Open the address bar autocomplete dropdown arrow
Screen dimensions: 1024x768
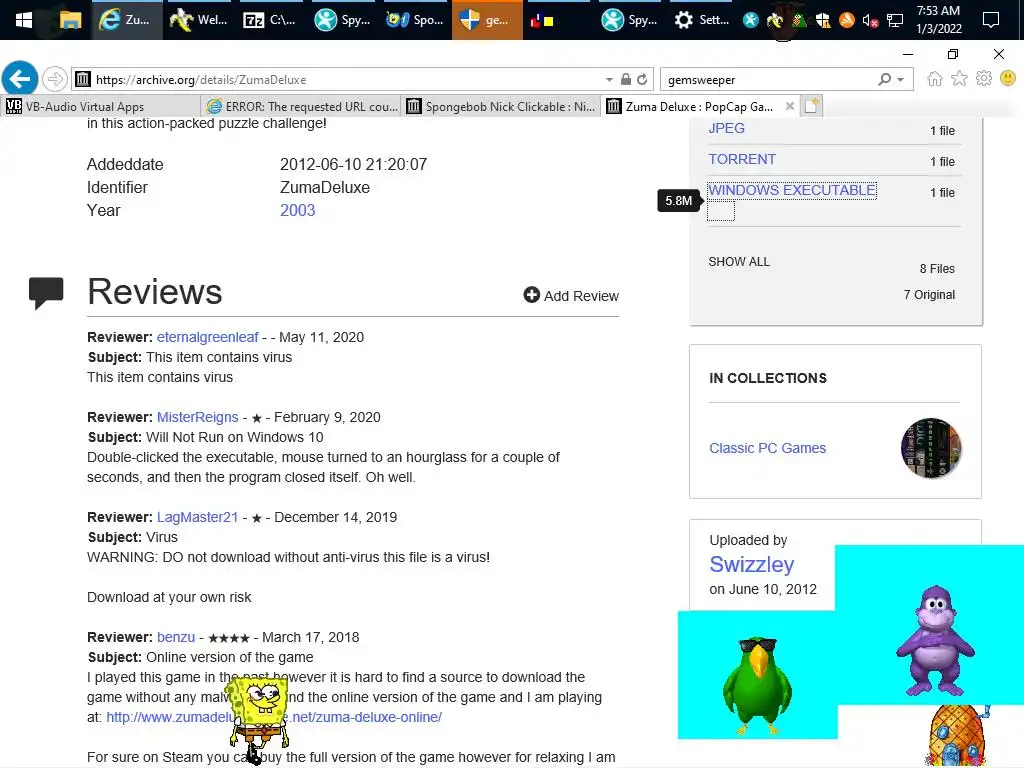coord(609,80)
